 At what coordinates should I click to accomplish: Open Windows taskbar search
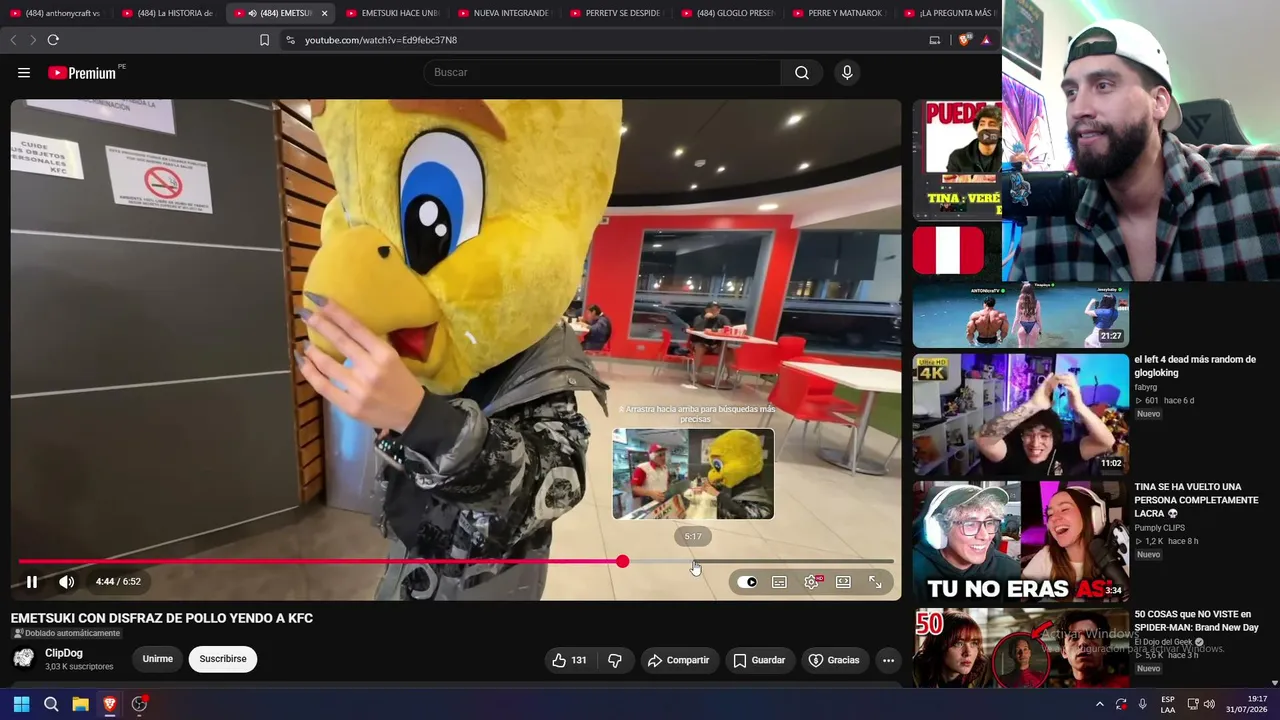coord(51,704)
